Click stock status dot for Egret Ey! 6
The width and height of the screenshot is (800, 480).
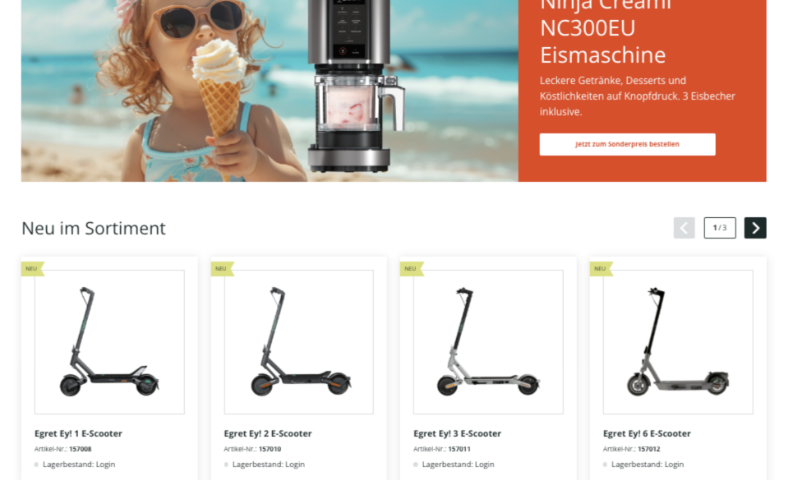[x=605, y=465]
